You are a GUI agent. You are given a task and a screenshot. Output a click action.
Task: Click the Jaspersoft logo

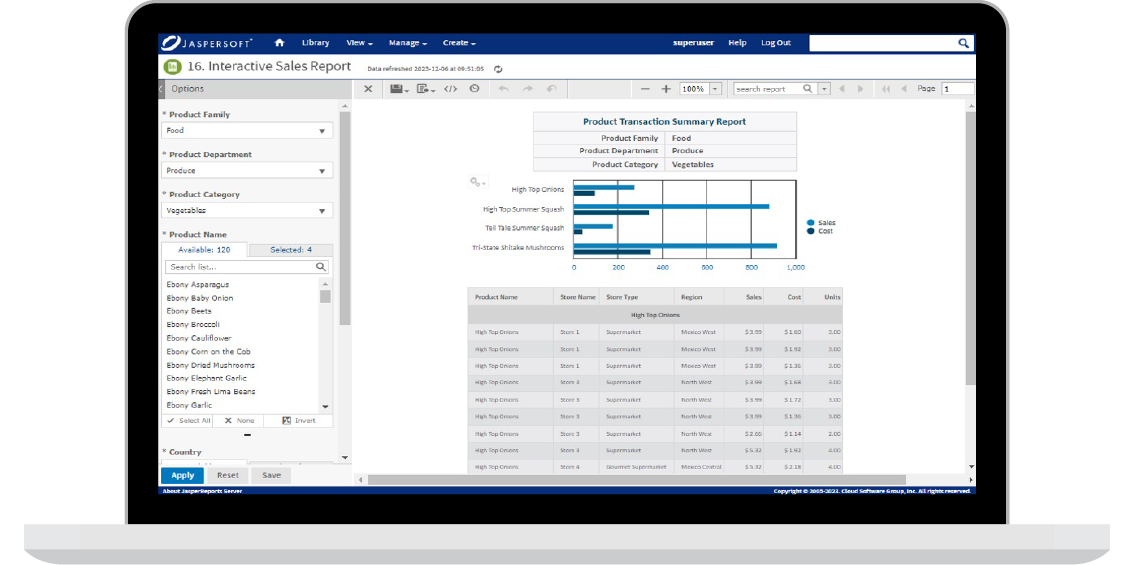(207, 43)
